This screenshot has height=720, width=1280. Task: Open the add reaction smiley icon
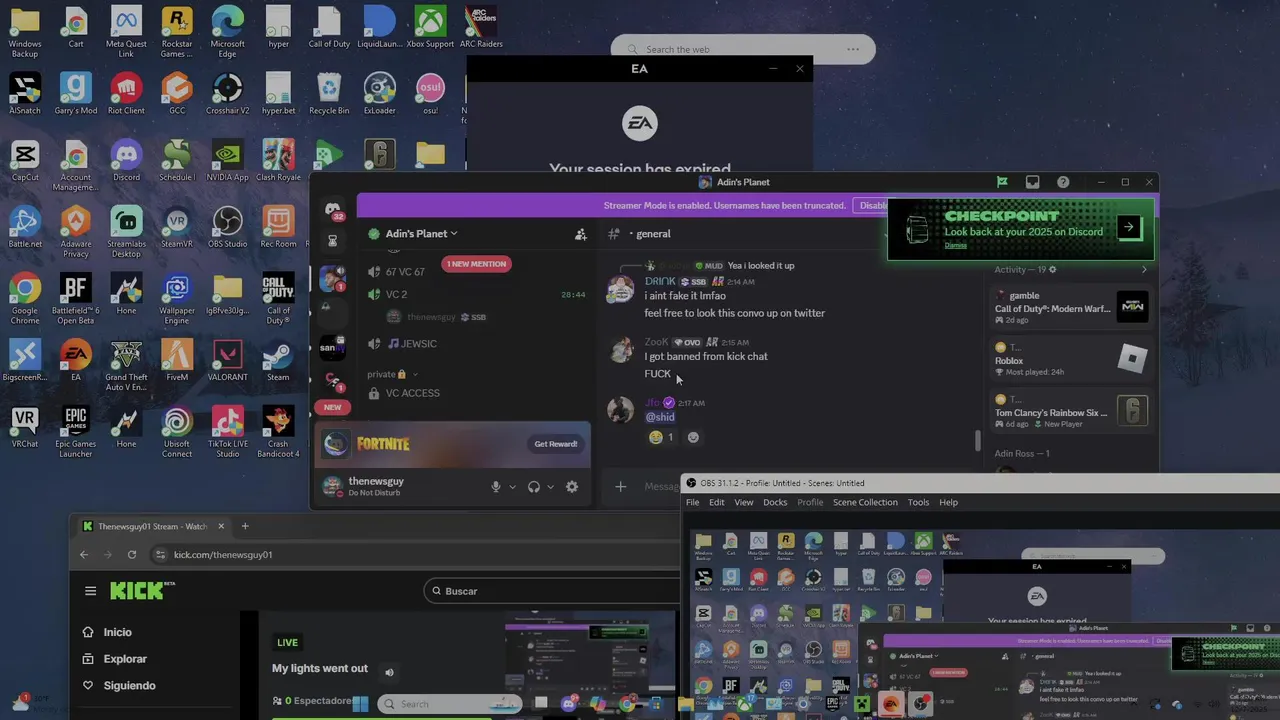693,437
